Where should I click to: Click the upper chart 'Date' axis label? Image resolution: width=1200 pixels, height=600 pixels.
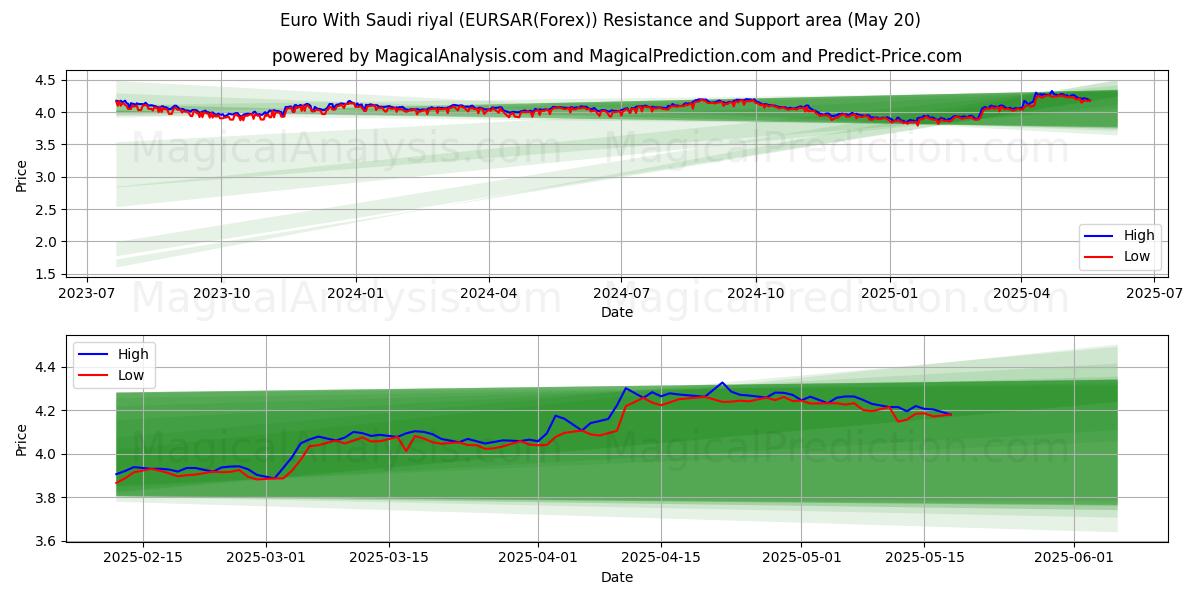[x=616, y=312]
